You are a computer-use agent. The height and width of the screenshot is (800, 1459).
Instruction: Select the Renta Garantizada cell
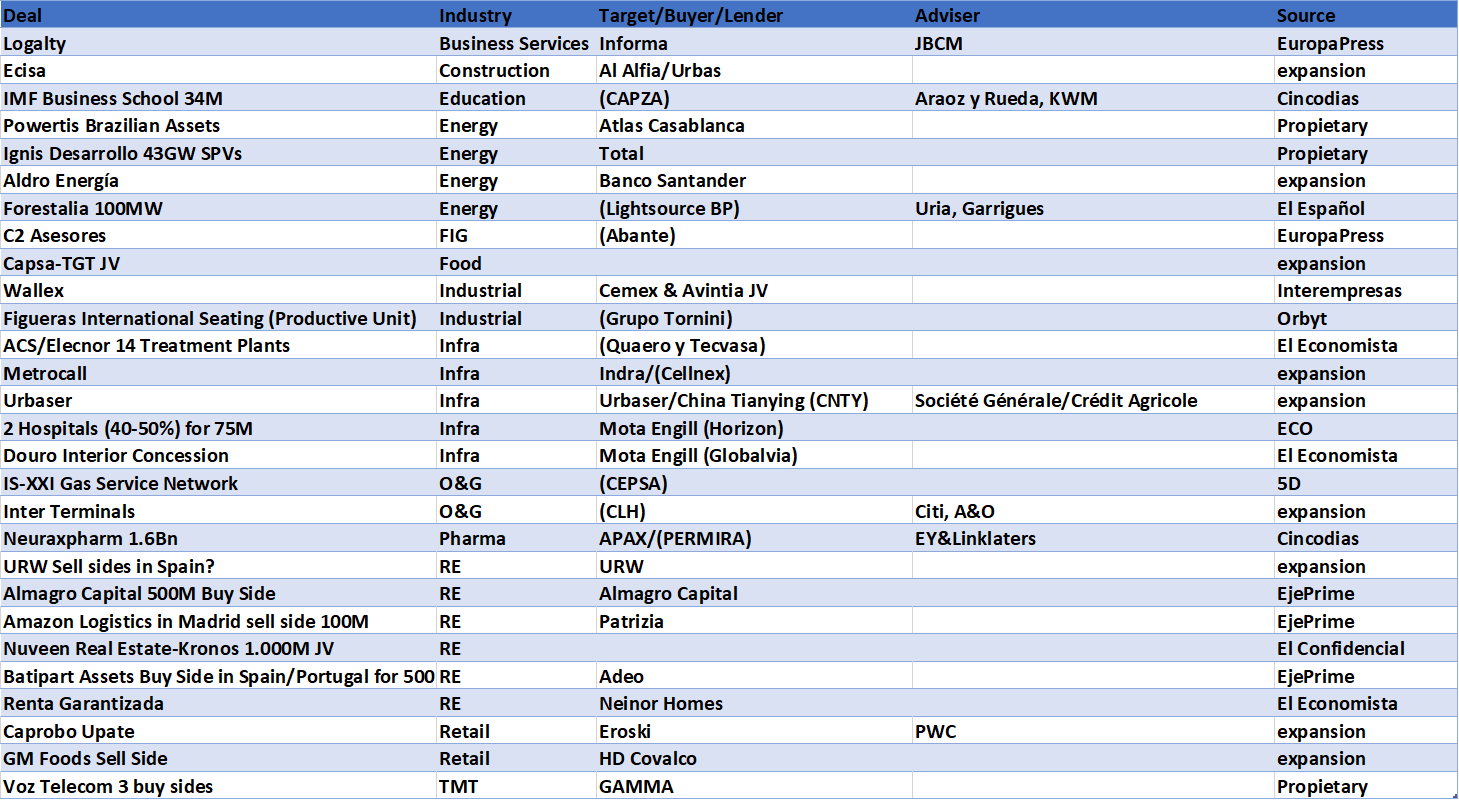tap(218, 703)
